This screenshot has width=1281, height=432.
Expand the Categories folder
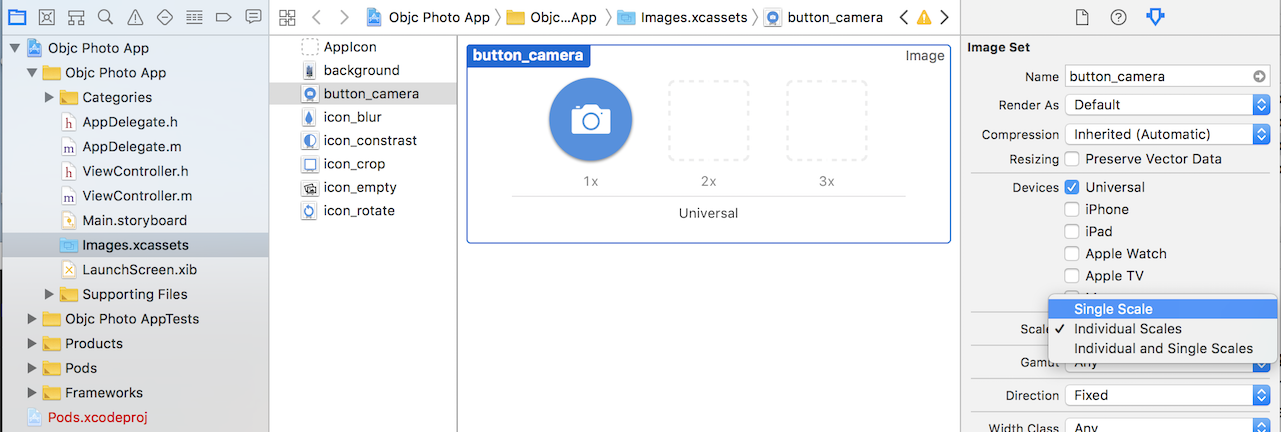pyautogui.click(x=49, y=97)
